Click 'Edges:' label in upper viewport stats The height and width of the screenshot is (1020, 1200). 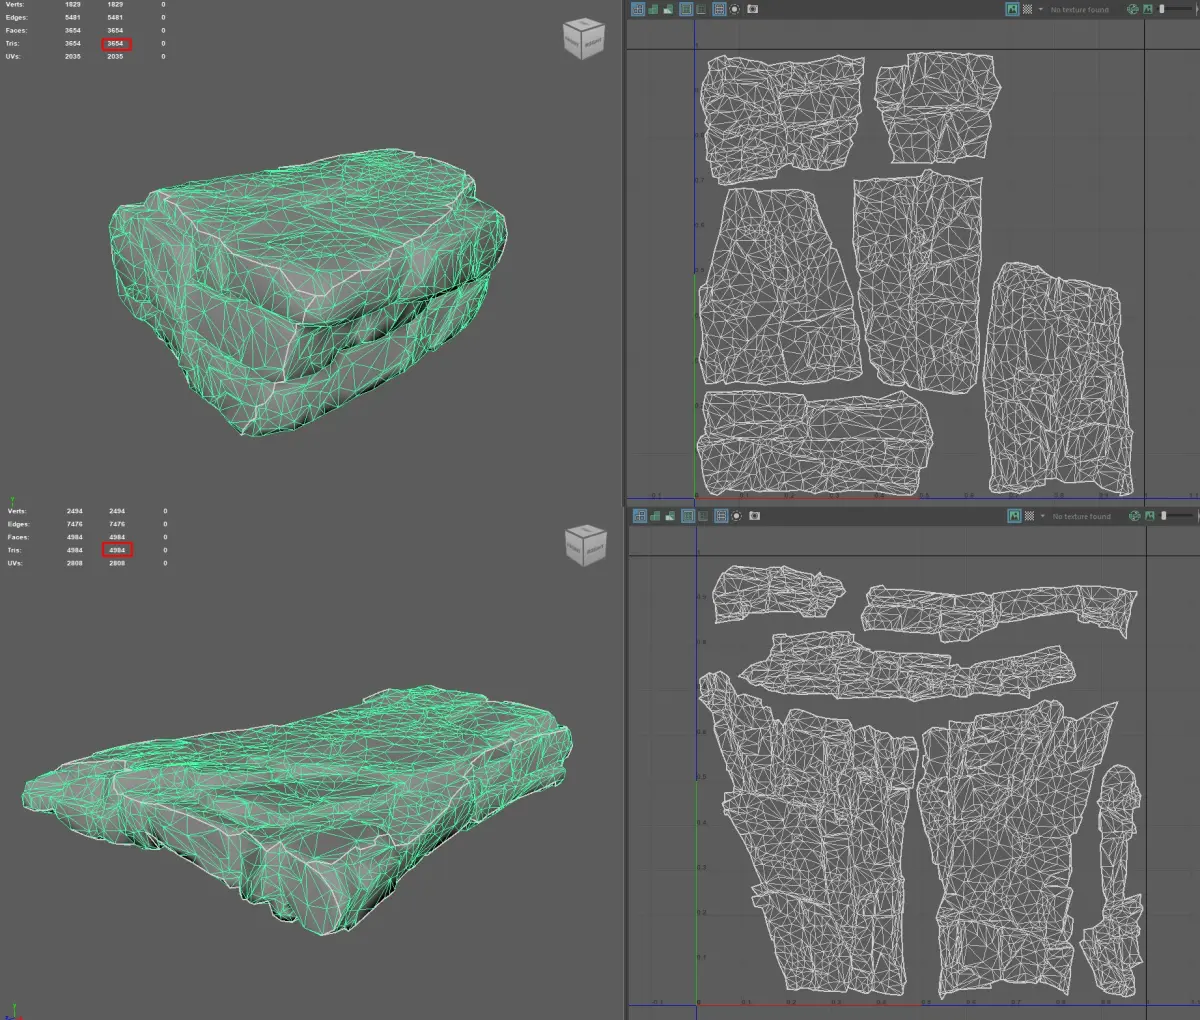click(x=17, y=18)
